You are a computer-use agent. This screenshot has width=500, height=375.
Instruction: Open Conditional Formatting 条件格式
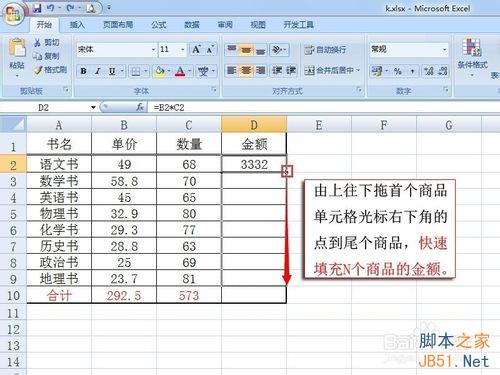[472, 56]
